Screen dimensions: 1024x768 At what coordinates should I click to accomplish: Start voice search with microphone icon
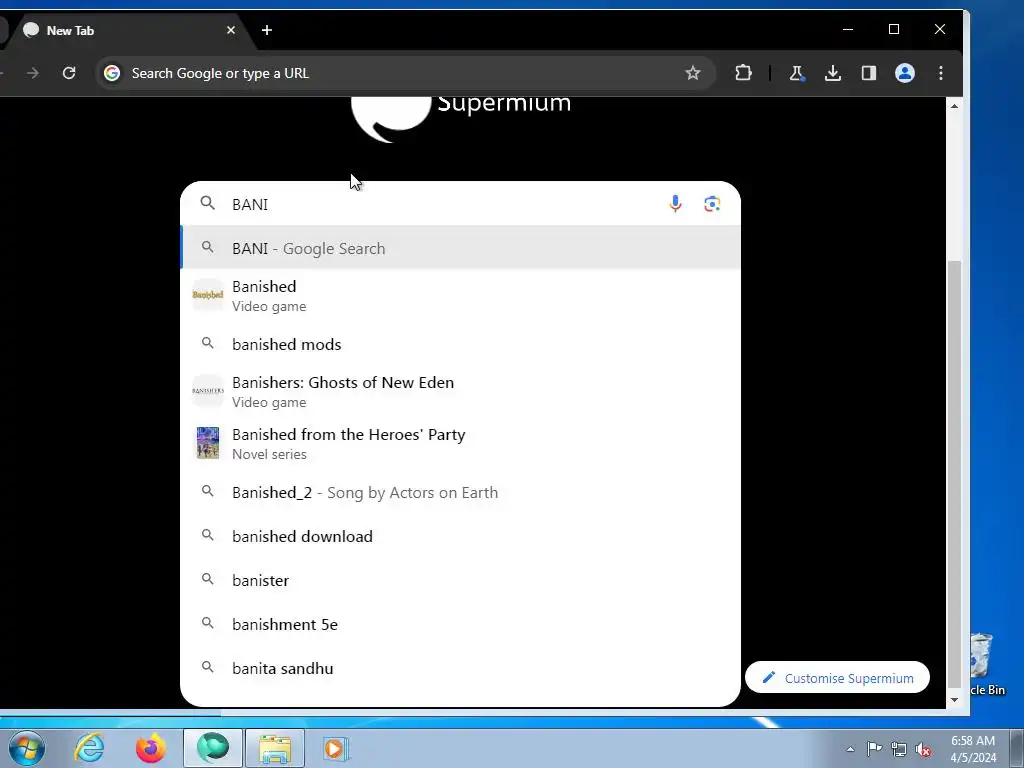coord(675,204)
